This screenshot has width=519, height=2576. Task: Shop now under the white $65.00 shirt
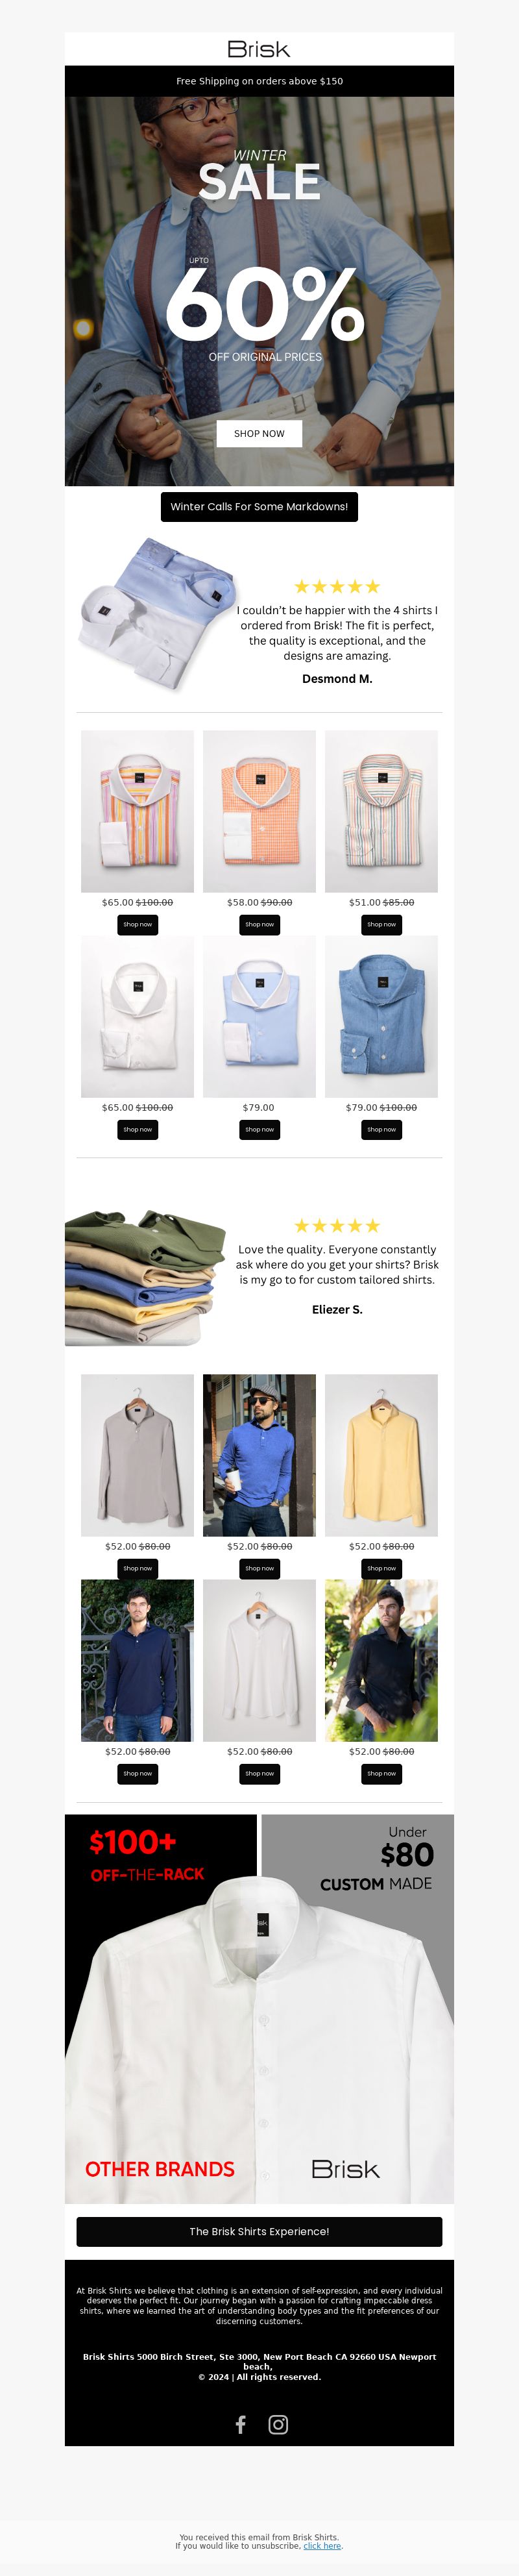tap(137, 1130)
